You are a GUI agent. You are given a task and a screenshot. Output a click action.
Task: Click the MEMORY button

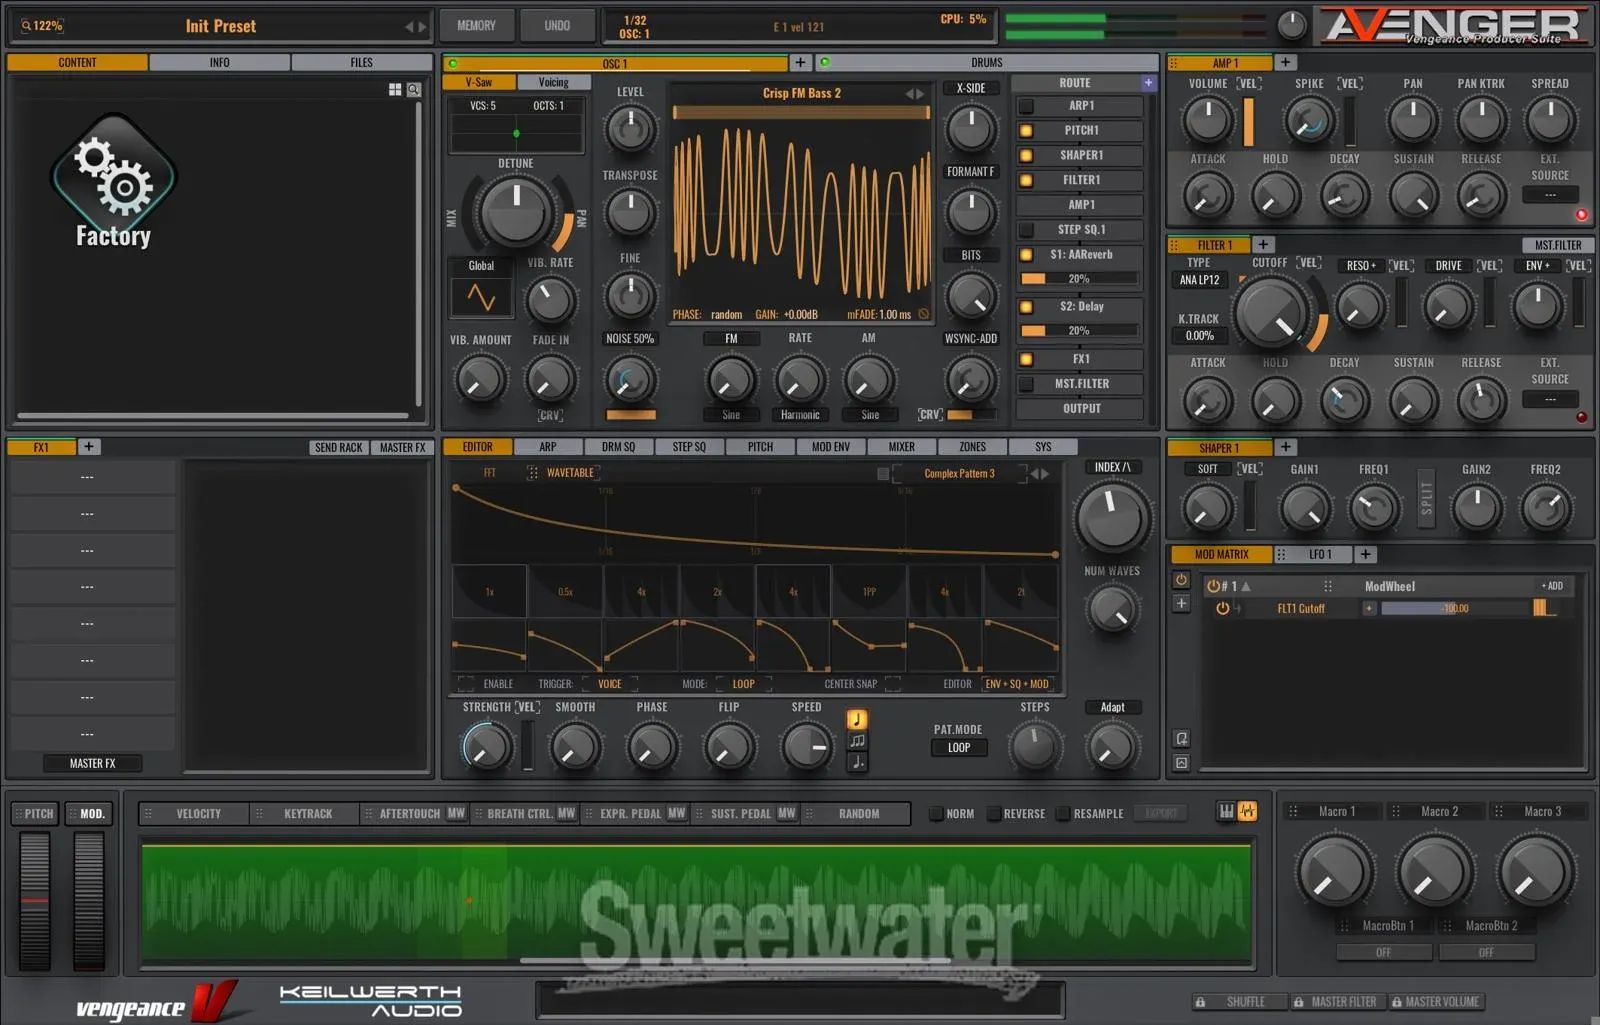click(x=476, y=26)
